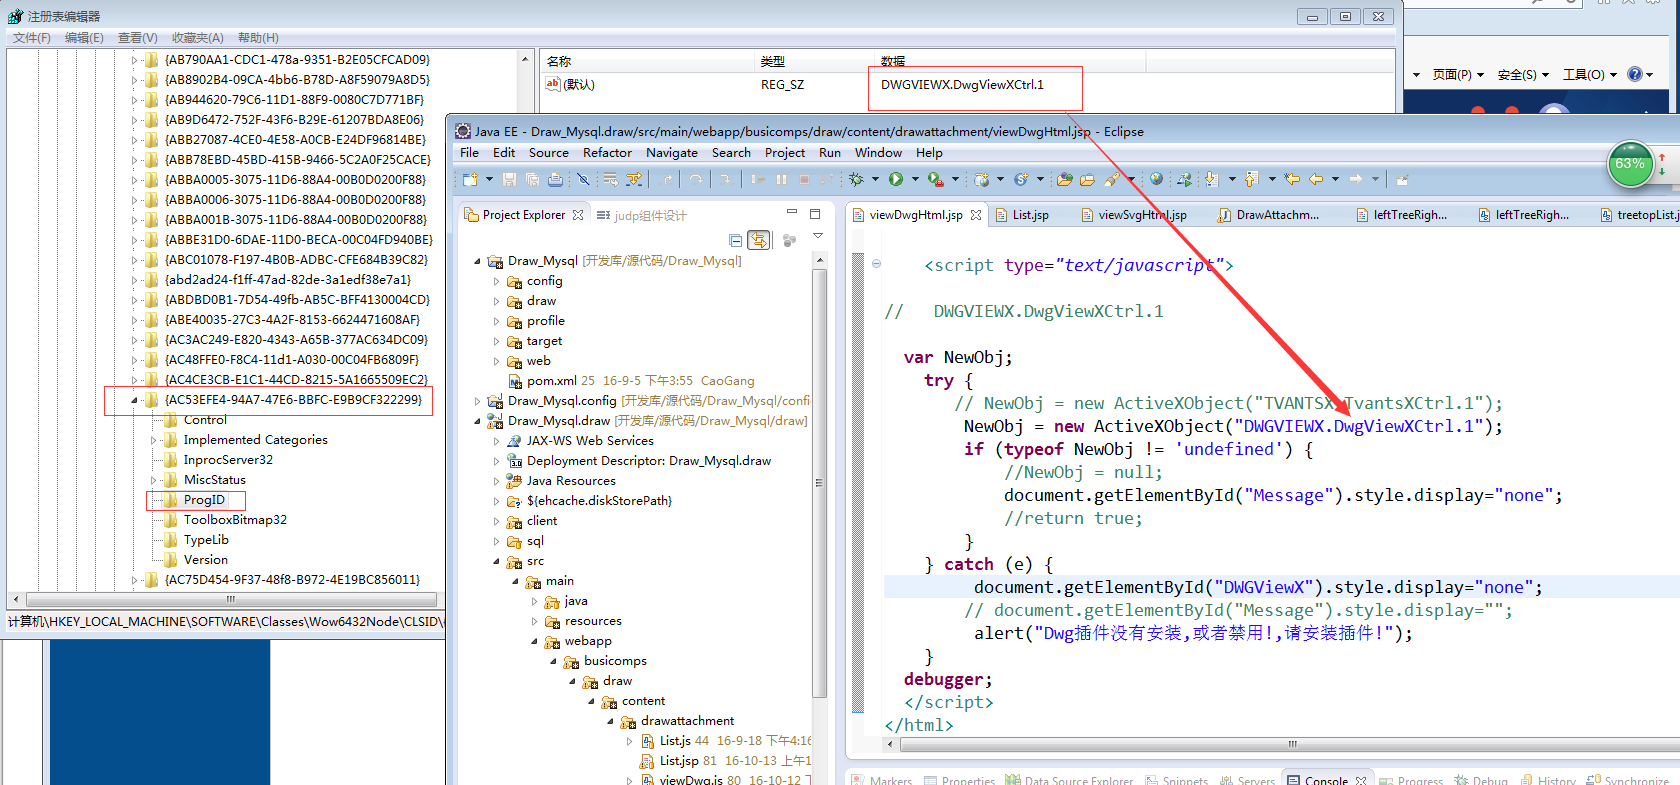The height and width of the screenshot is (785, 1680).
Task: Click the registry tree horizontal scrollbar
Action: coord(230,600)
